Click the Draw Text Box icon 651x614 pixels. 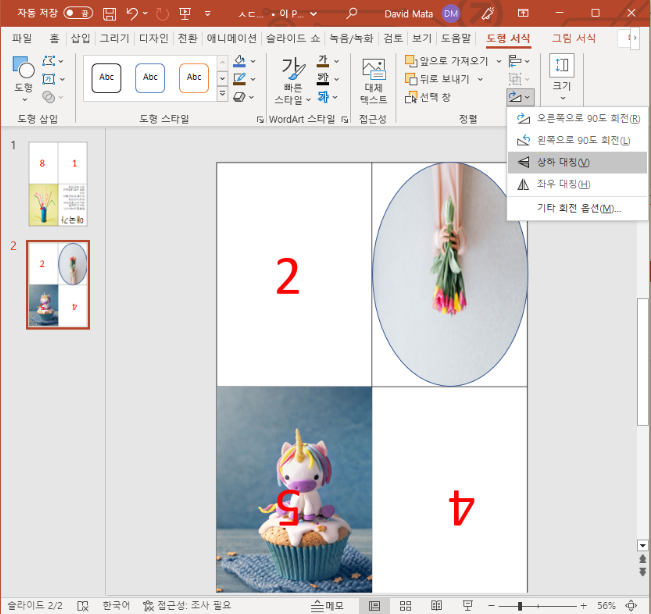[x=49, y=79]
